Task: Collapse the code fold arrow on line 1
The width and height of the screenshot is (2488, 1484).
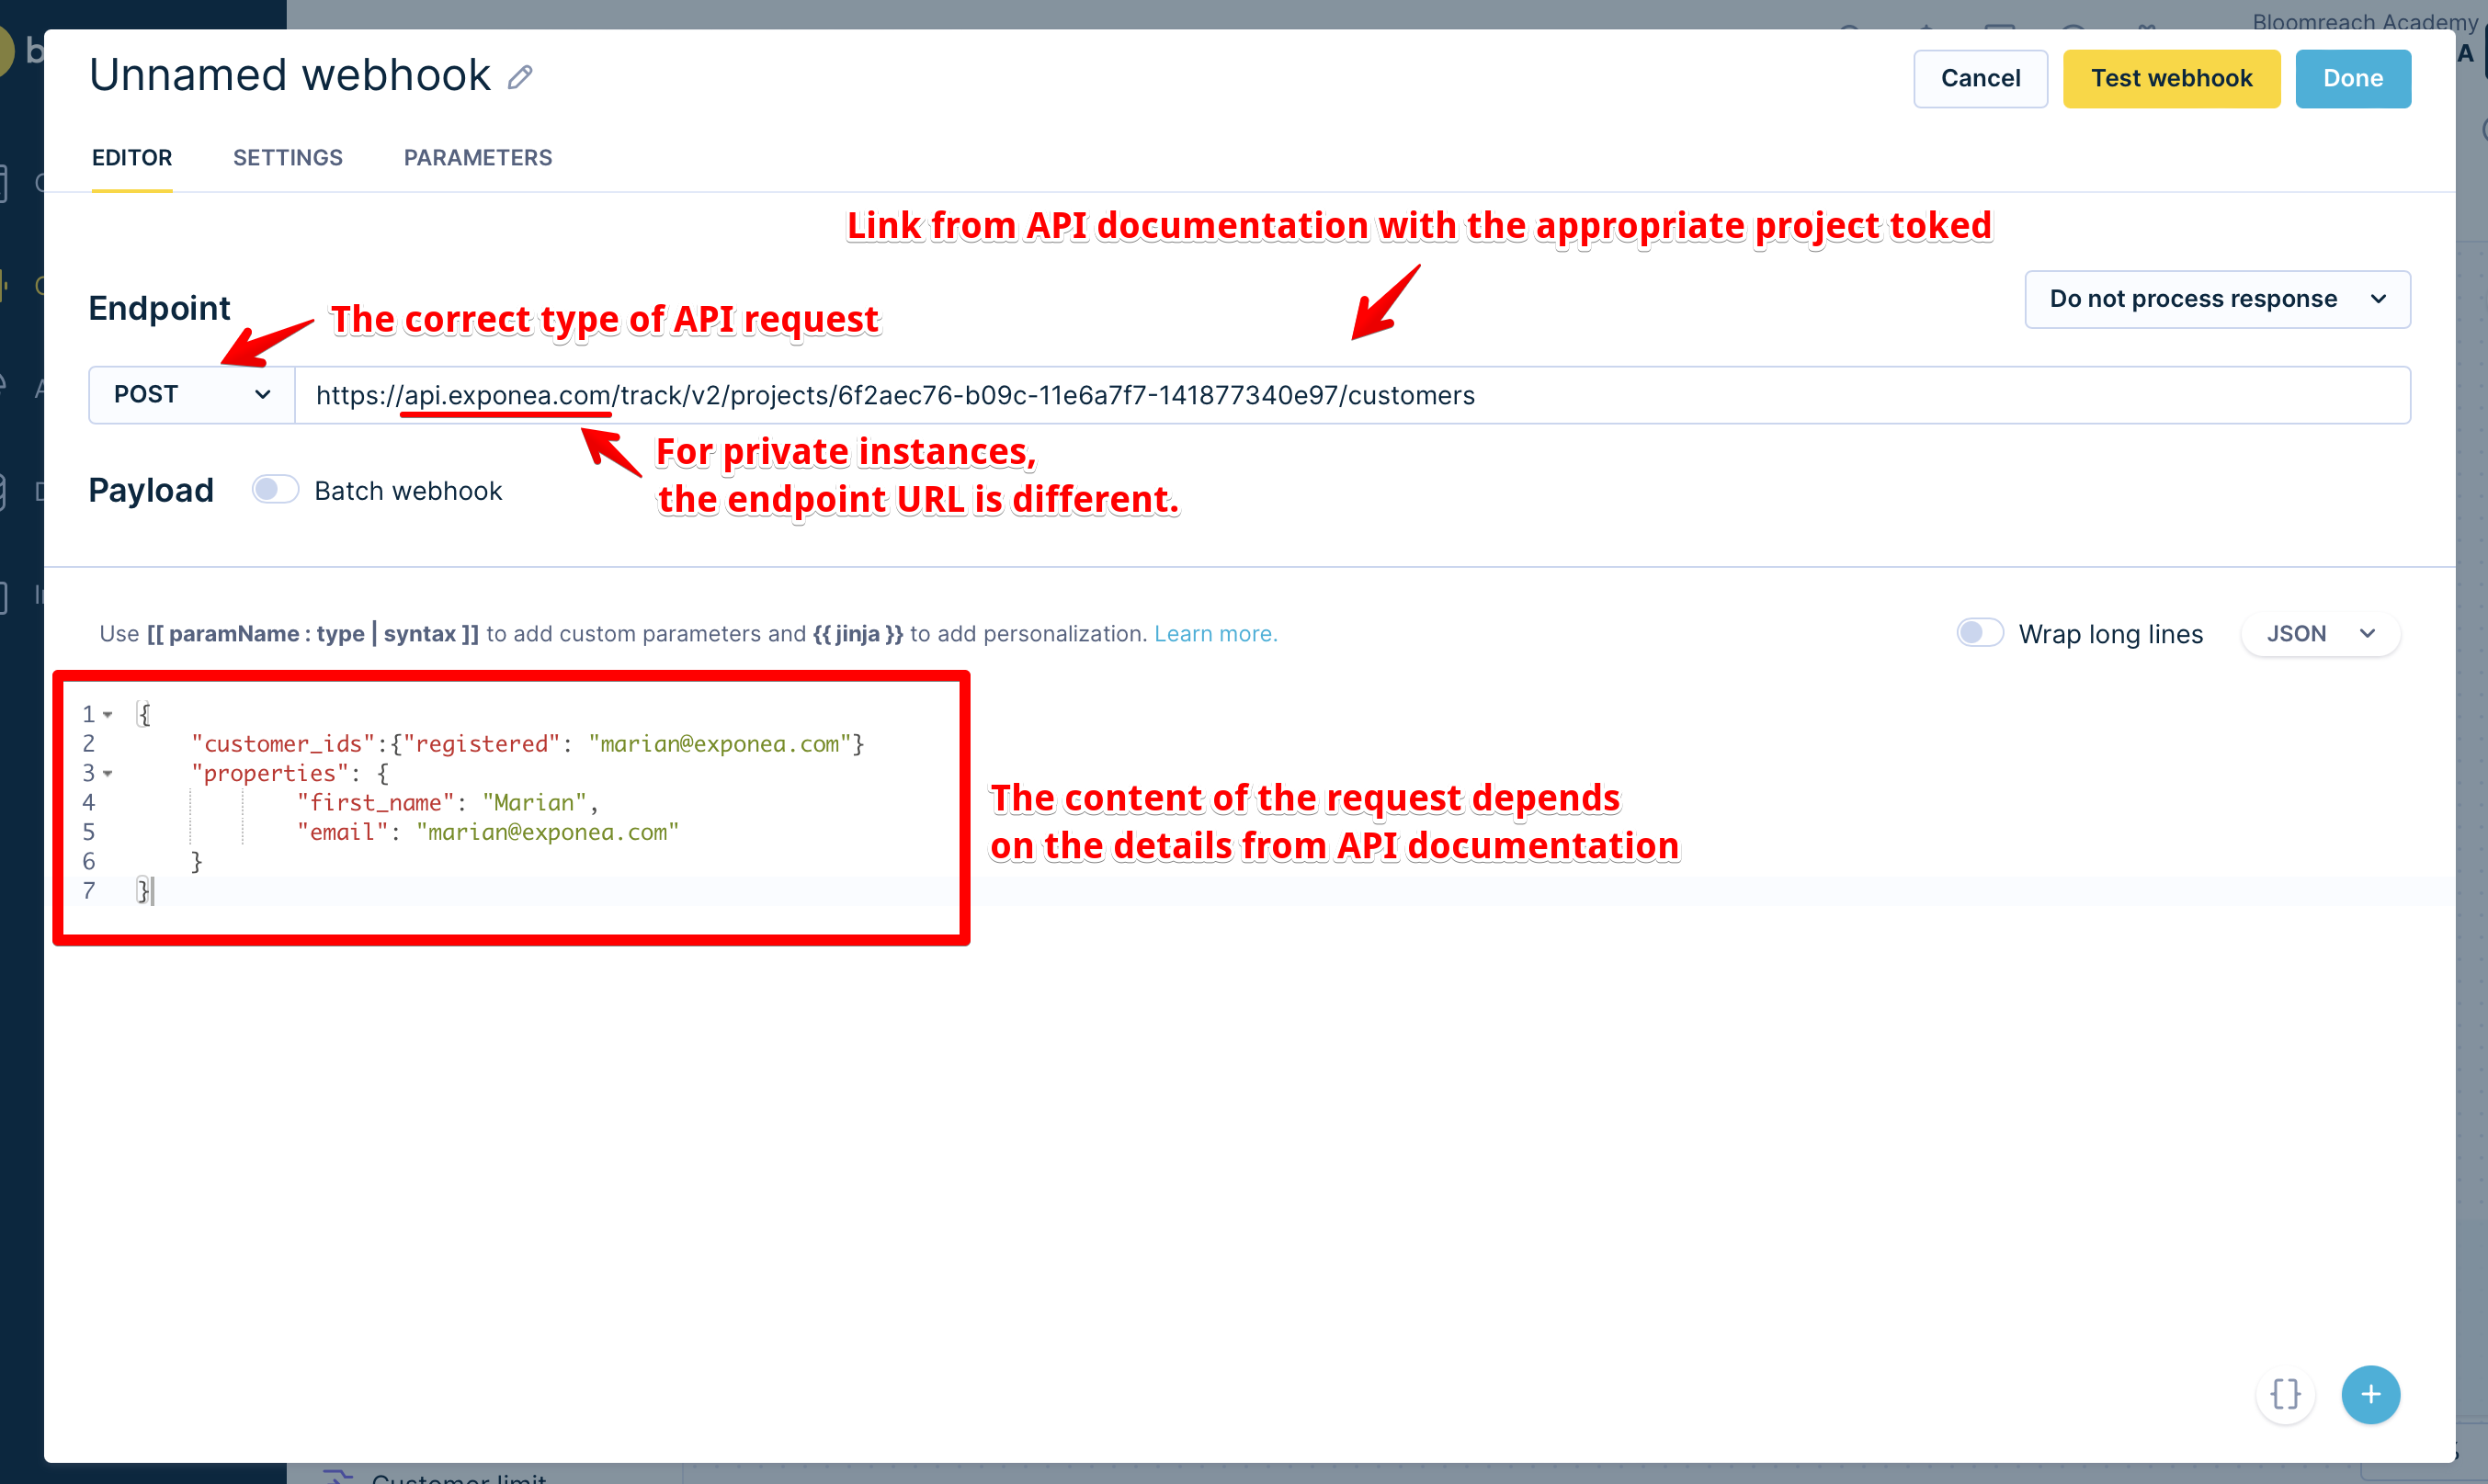Action: click(x=108, y=715)
